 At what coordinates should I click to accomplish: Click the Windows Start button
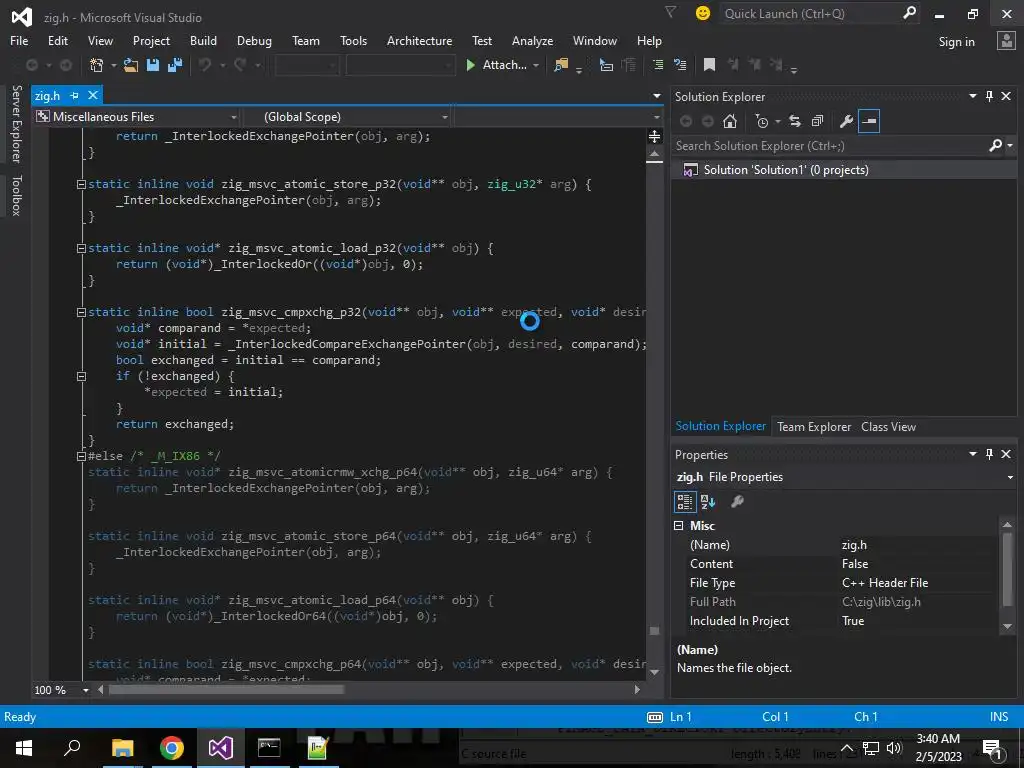24,748
